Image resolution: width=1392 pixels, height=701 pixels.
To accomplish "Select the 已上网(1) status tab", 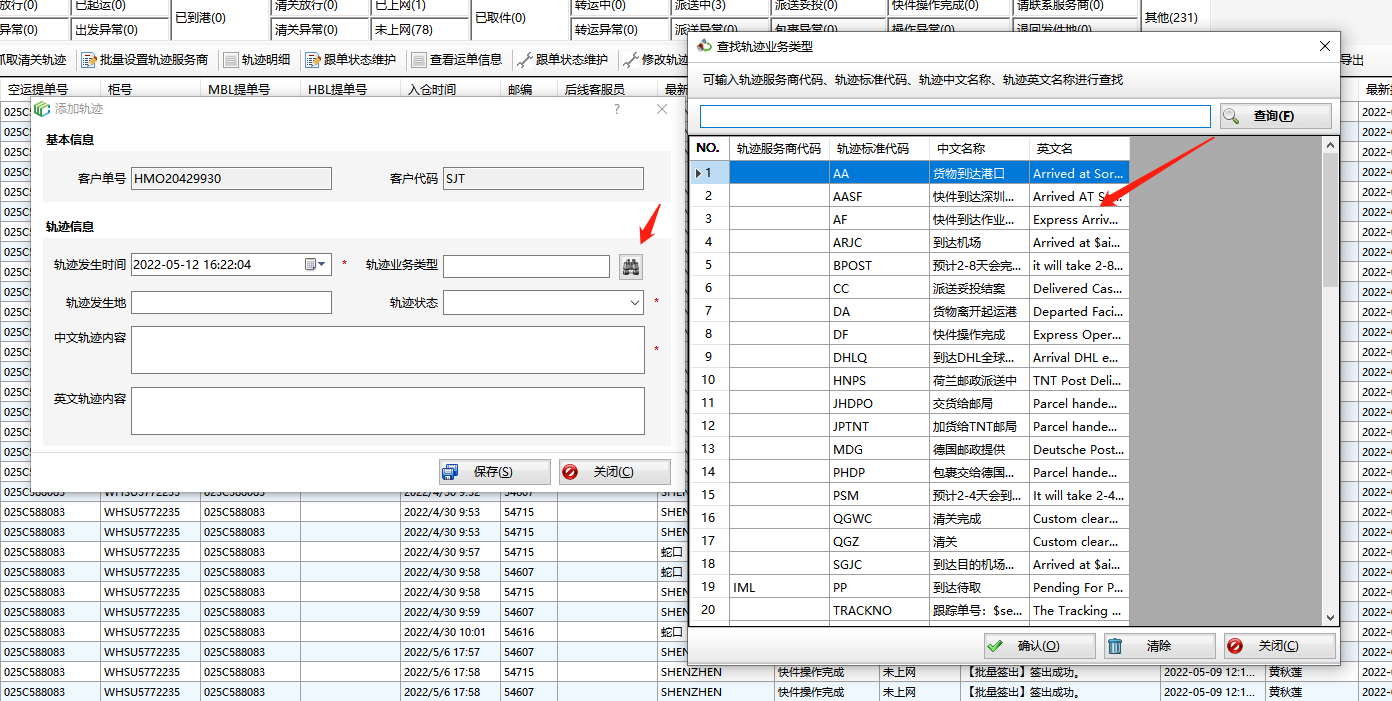I will (x=420, y=6).
